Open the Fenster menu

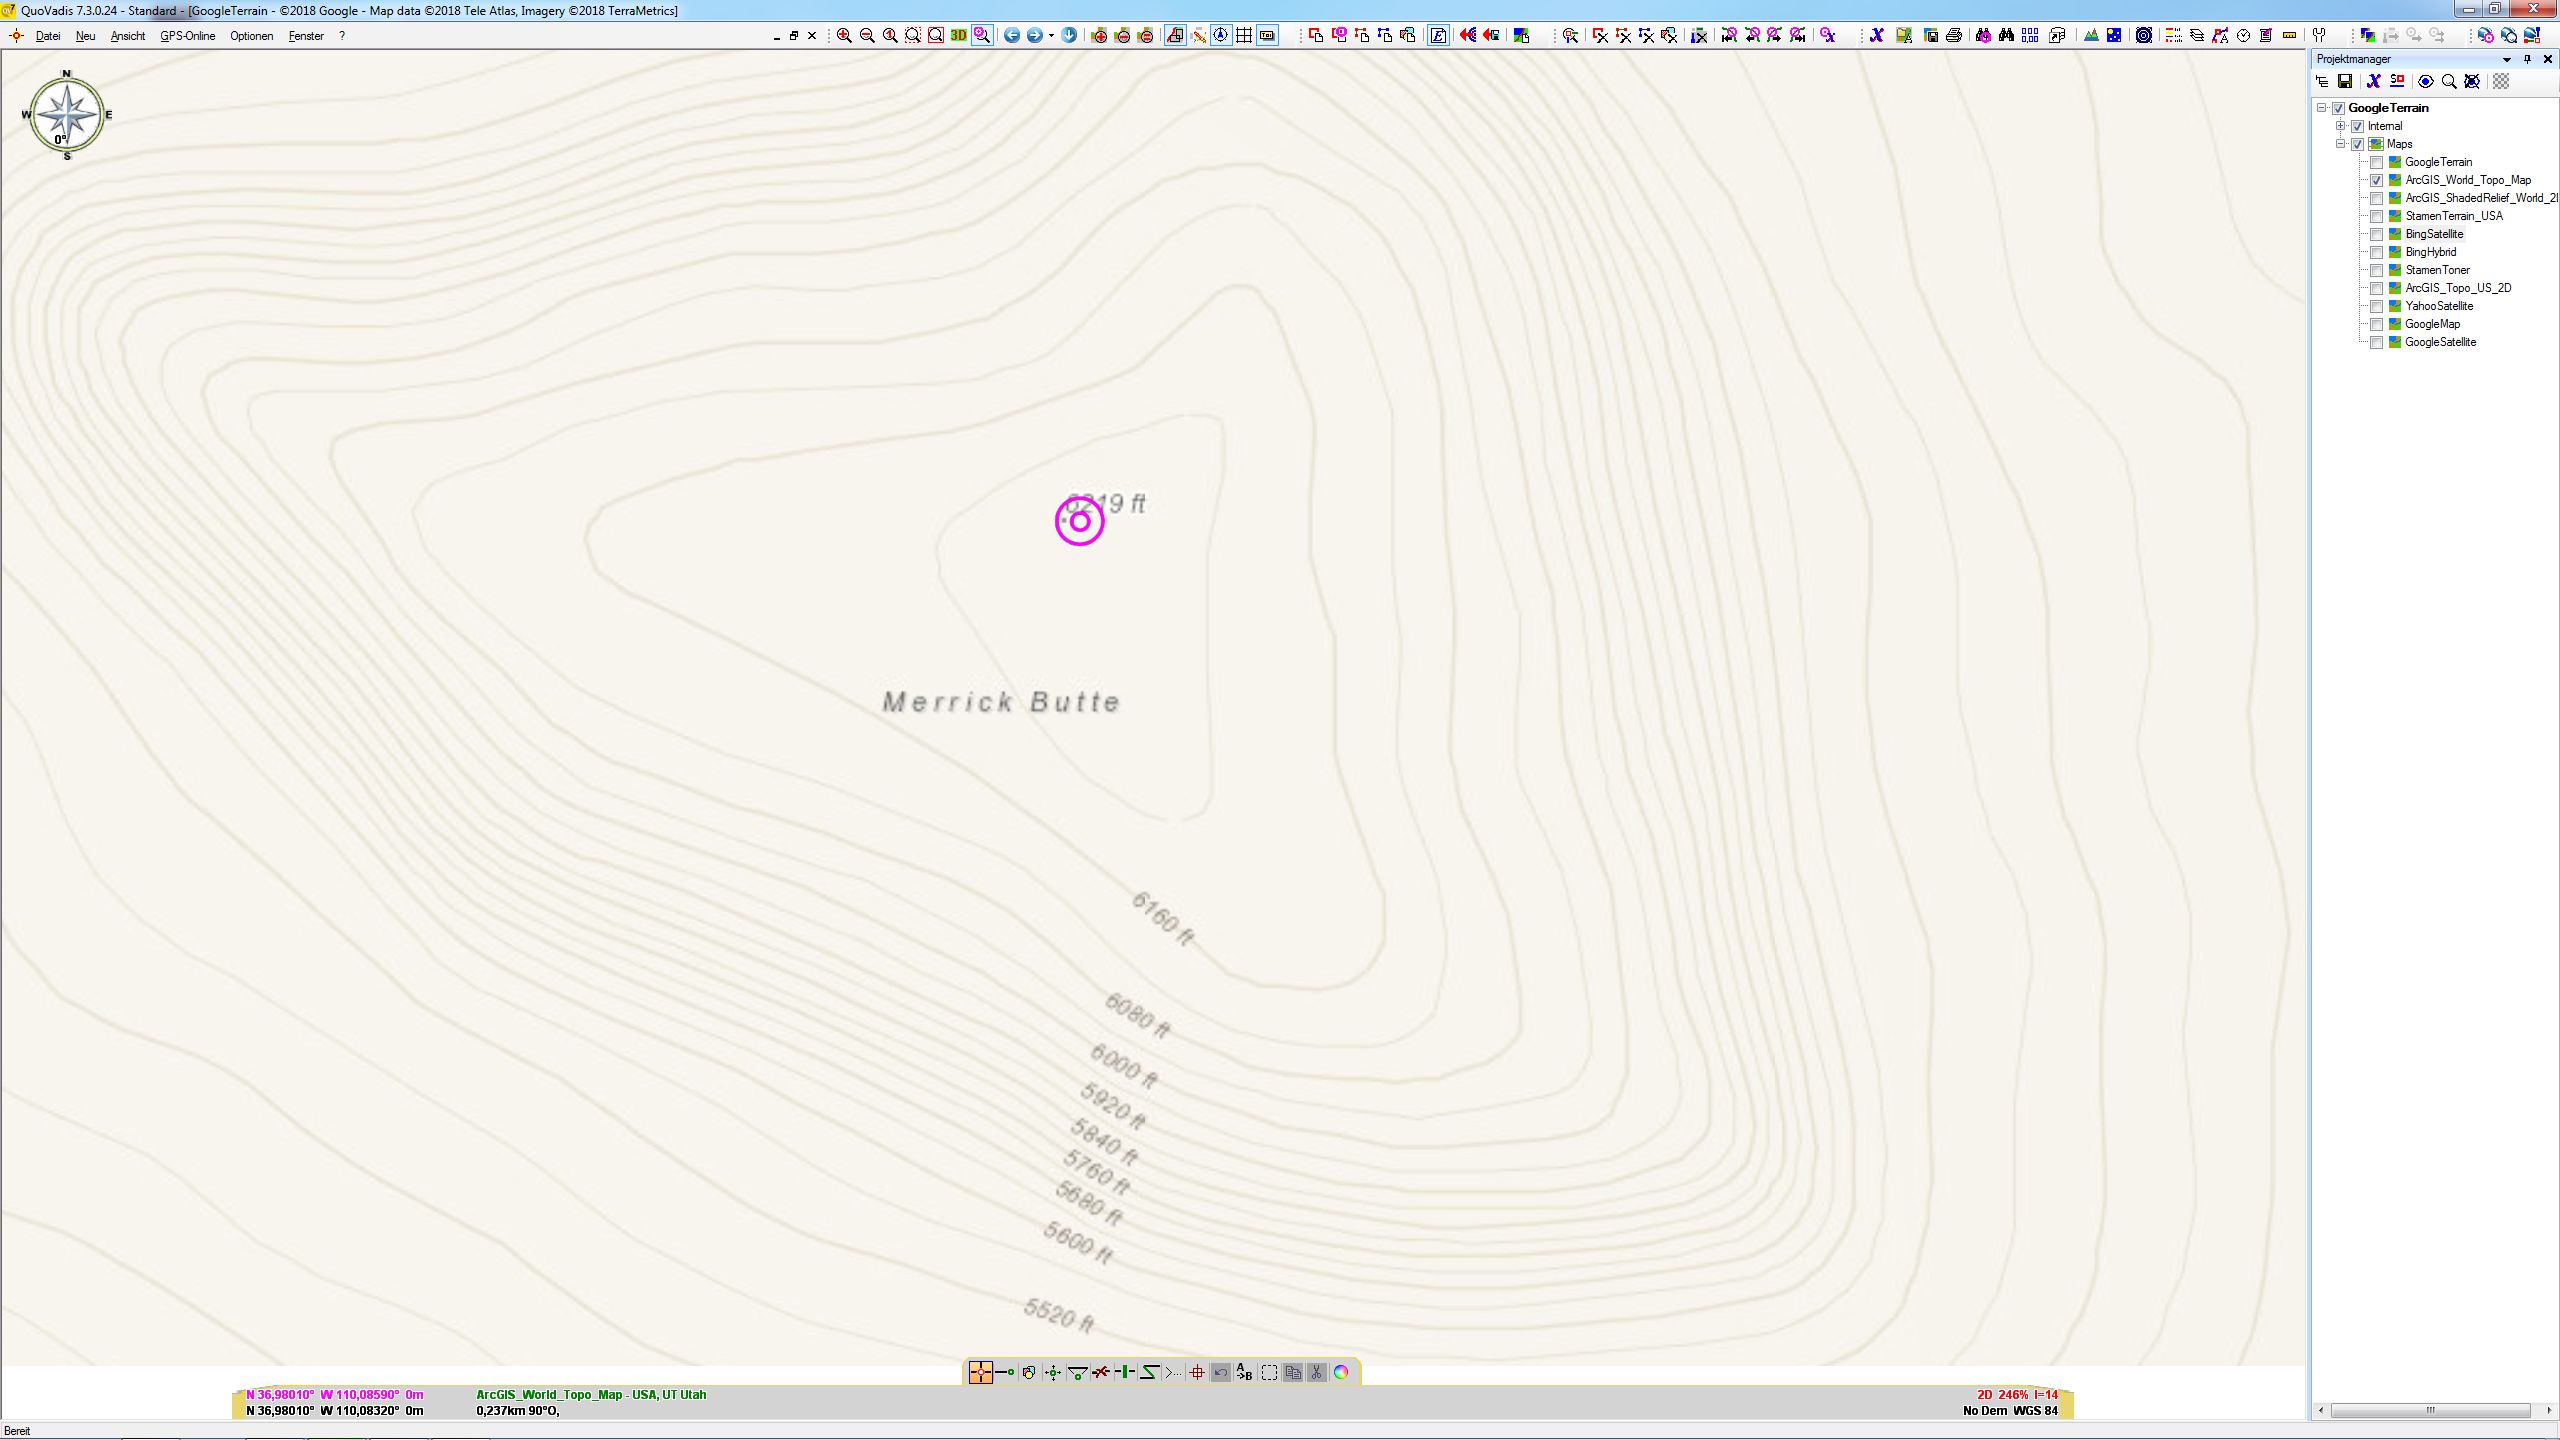(306, 36)
